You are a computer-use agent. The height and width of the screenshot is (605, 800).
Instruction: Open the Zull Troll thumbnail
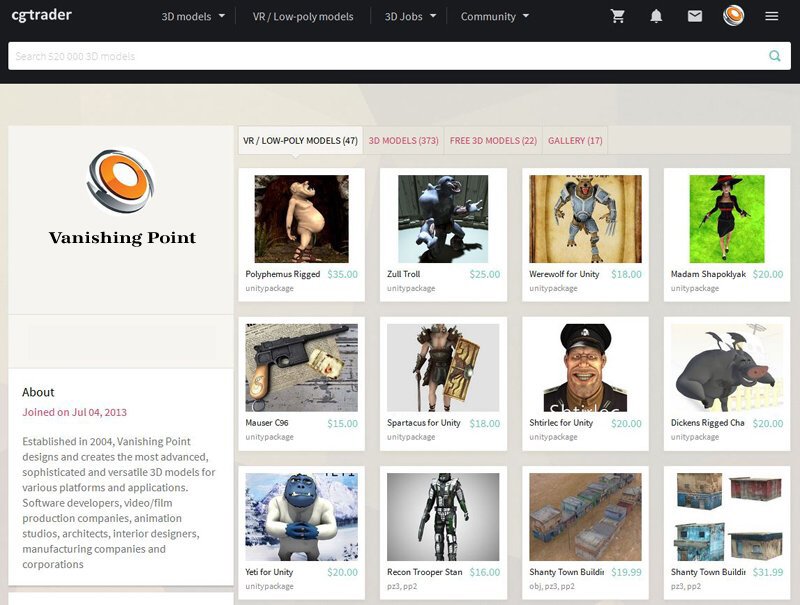(x=443, y=219)
